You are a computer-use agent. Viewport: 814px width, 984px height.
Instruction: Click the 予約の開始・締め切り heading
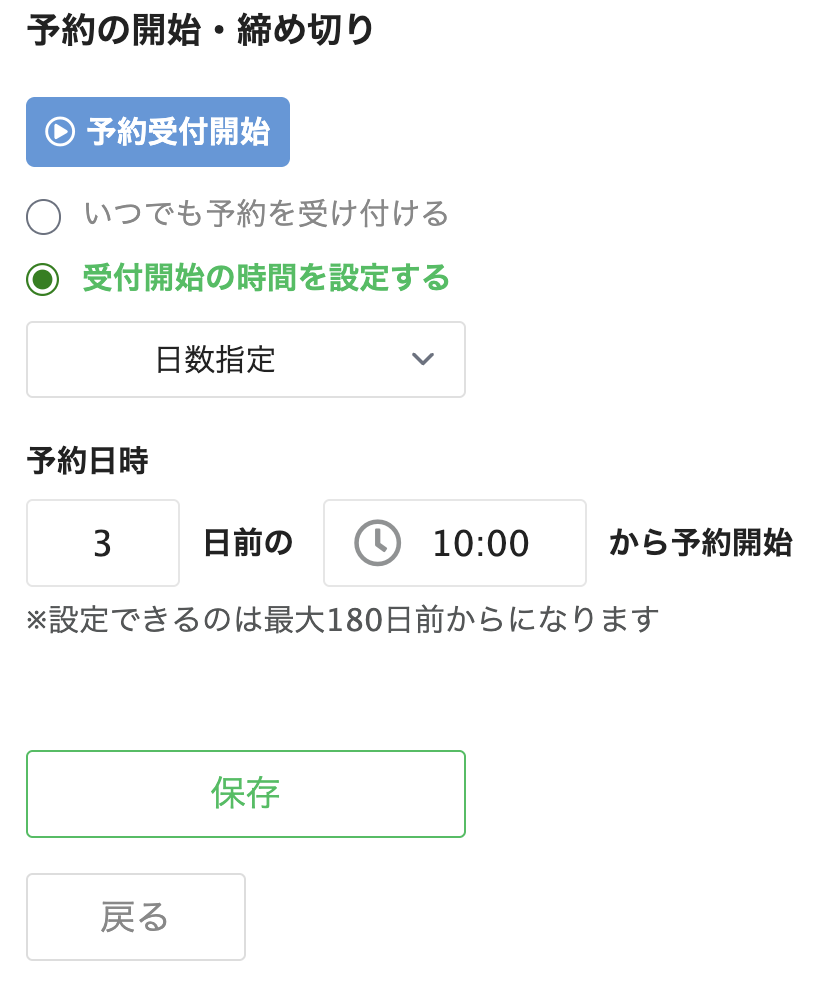click(x=200, y=29)
